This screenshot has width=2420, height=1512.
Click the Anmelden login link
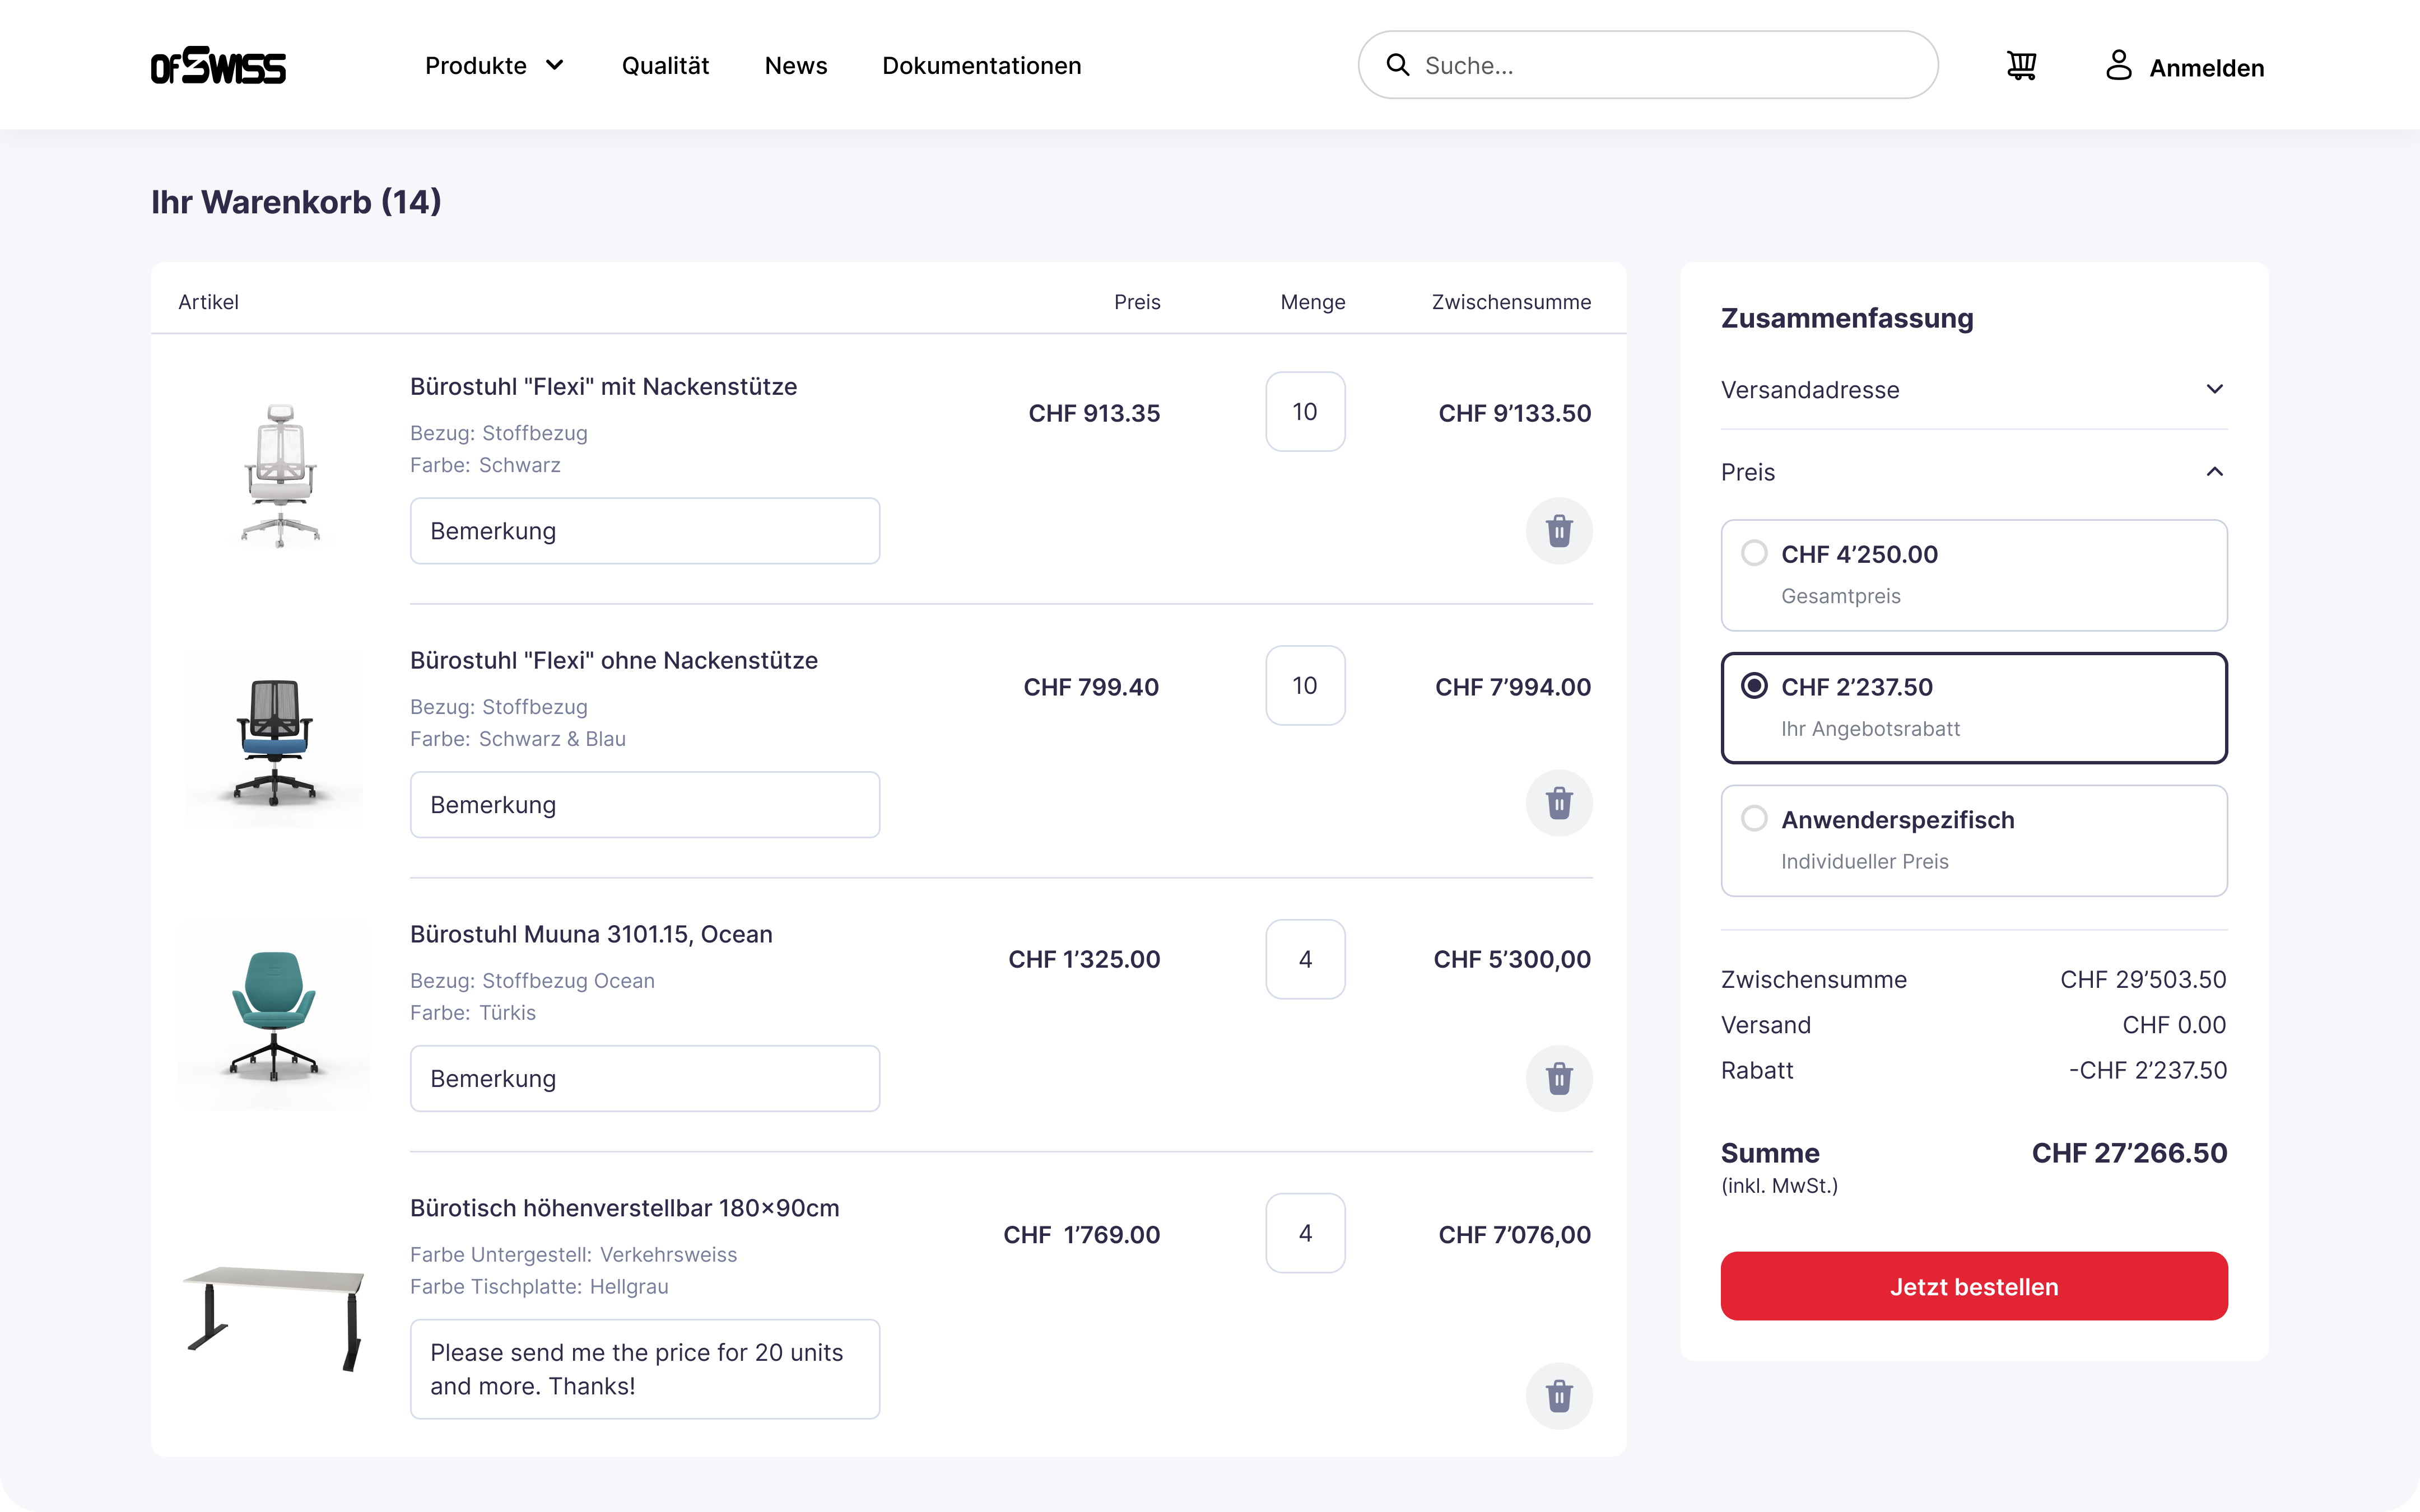click(2206, 68)
